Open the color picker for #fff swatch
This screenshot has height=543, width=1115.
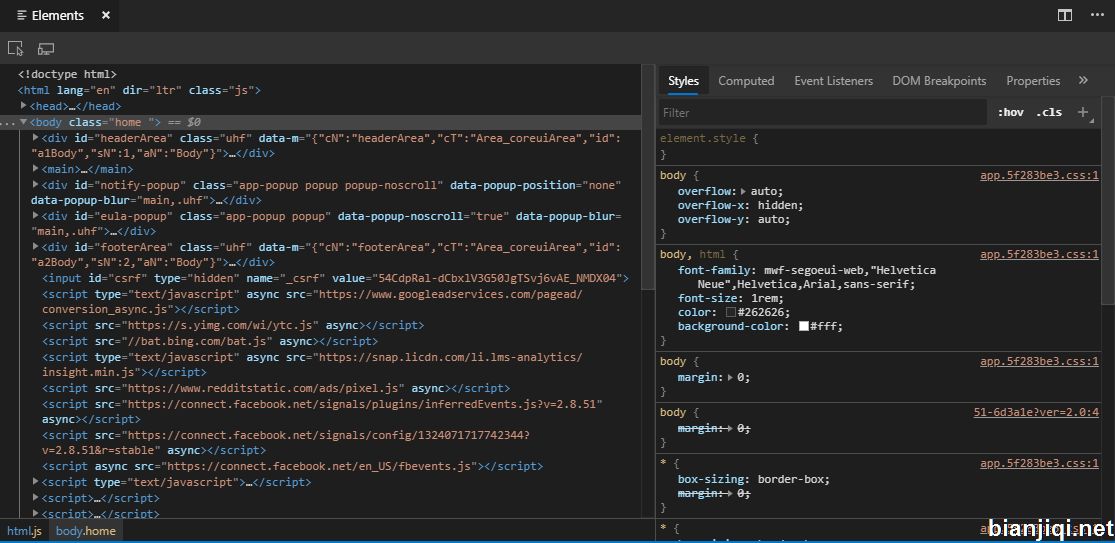pyautogui.click(x=804, y=327)
